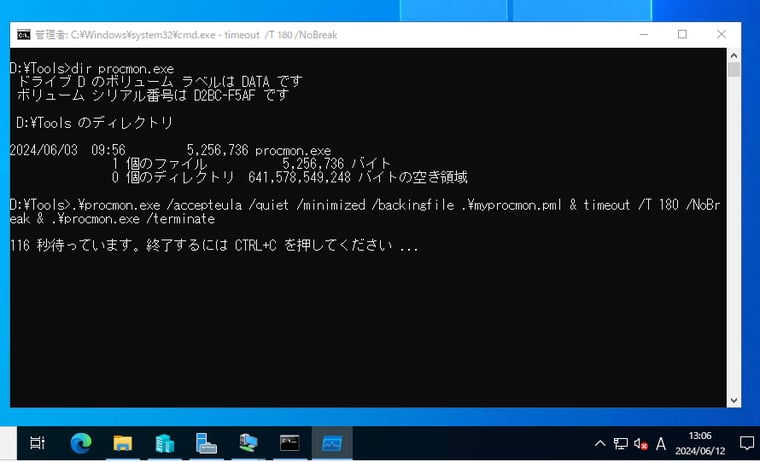
Task: Open network status tray icon
Action: click(620, 443)
